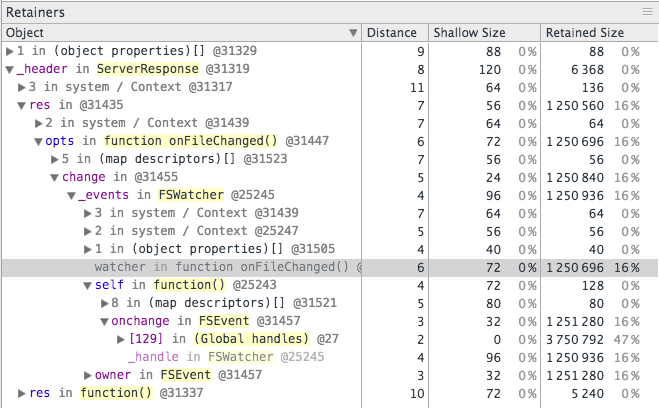Select '_handle in FSWatcher @25245' row
Screen dimensions: 659x408
pyautogui.click(x=330, y=358)
